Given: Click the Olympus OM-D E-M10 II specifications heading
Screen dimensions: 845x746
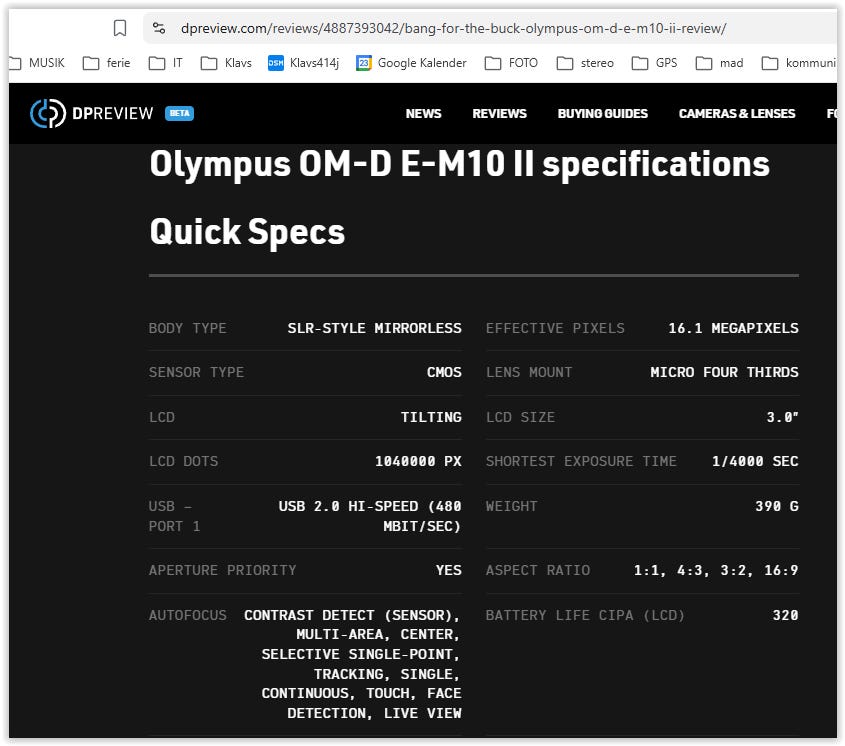Looking at the screenshot, I should [x=459, y=164].
